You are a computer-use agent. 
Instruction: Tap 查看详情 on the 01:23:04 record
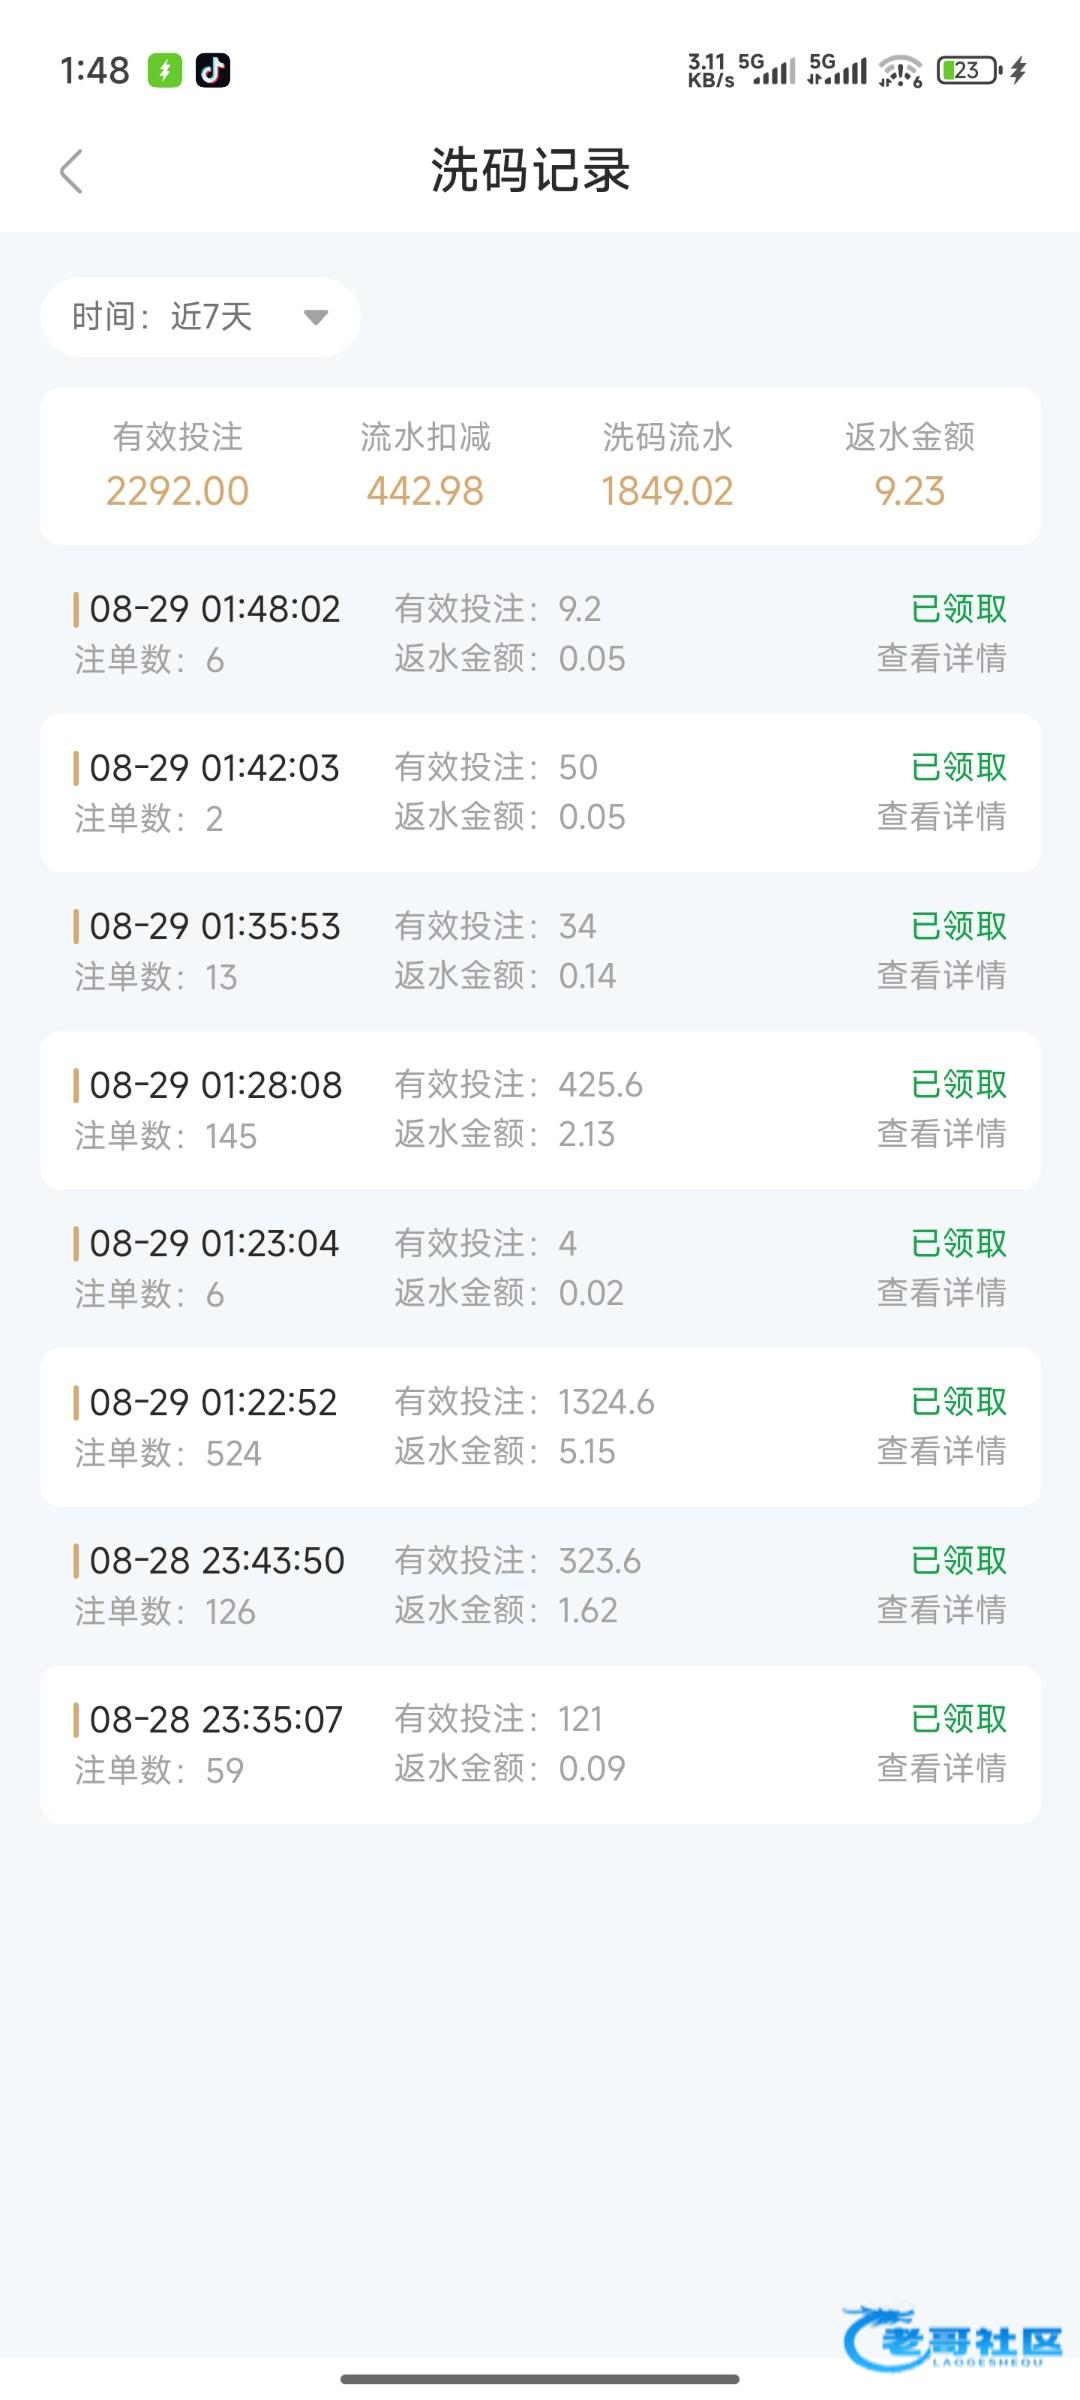point(941,1293)
